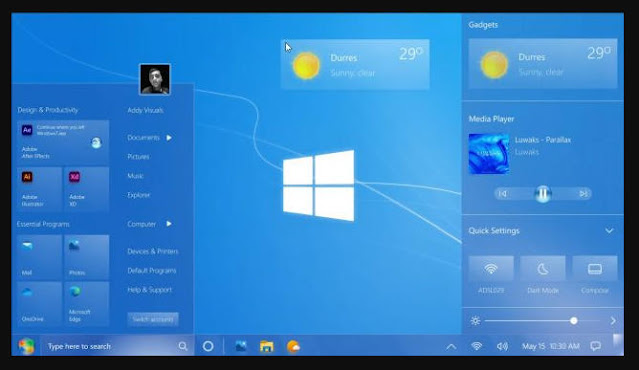Click the volume speaker icon in tray
The image size is (639, 370).
502,346
